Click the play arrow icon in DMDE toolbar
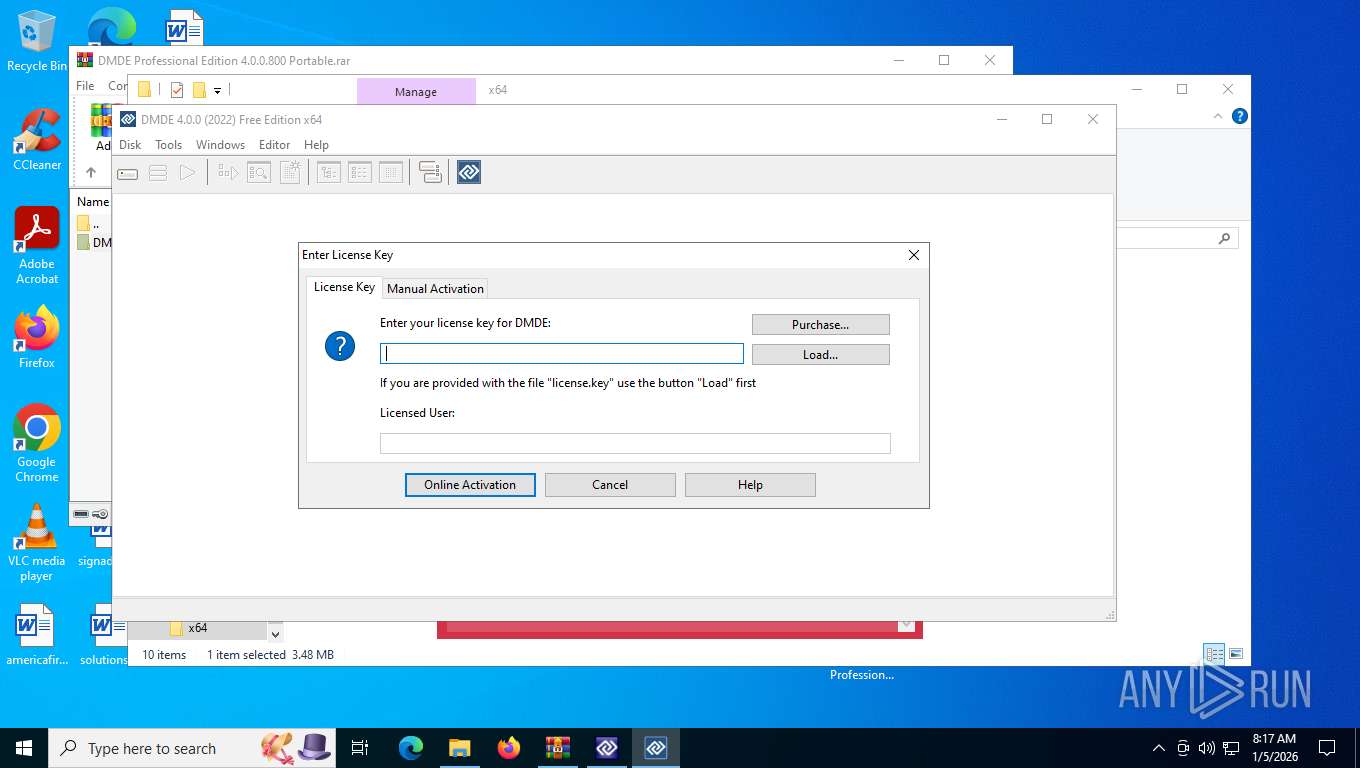The image size is (1360, 768). [x=187, y=173]
